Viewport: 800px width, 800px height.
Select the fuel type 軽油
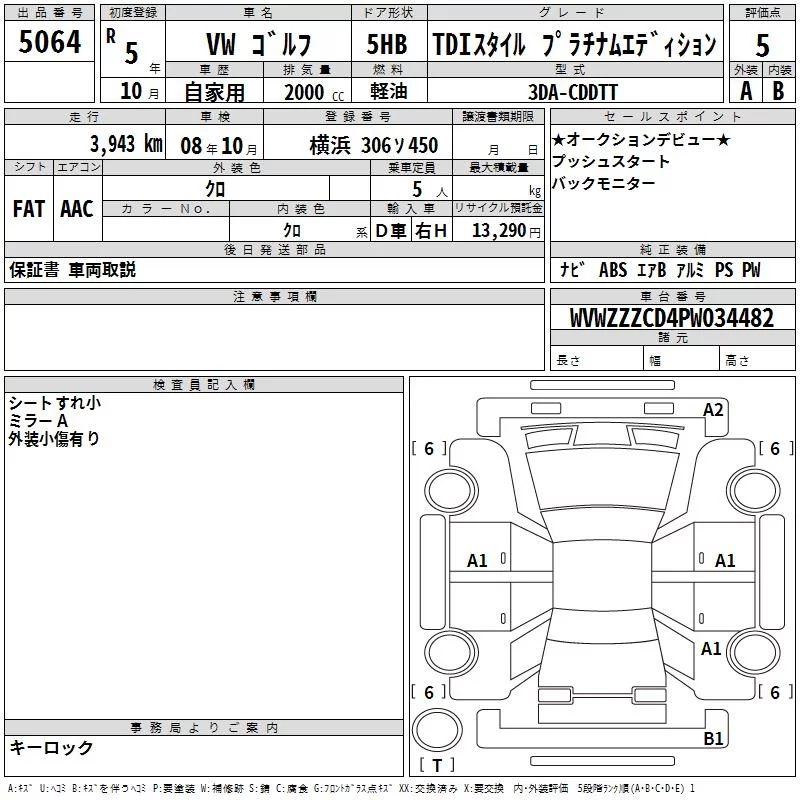pos(389,91)
